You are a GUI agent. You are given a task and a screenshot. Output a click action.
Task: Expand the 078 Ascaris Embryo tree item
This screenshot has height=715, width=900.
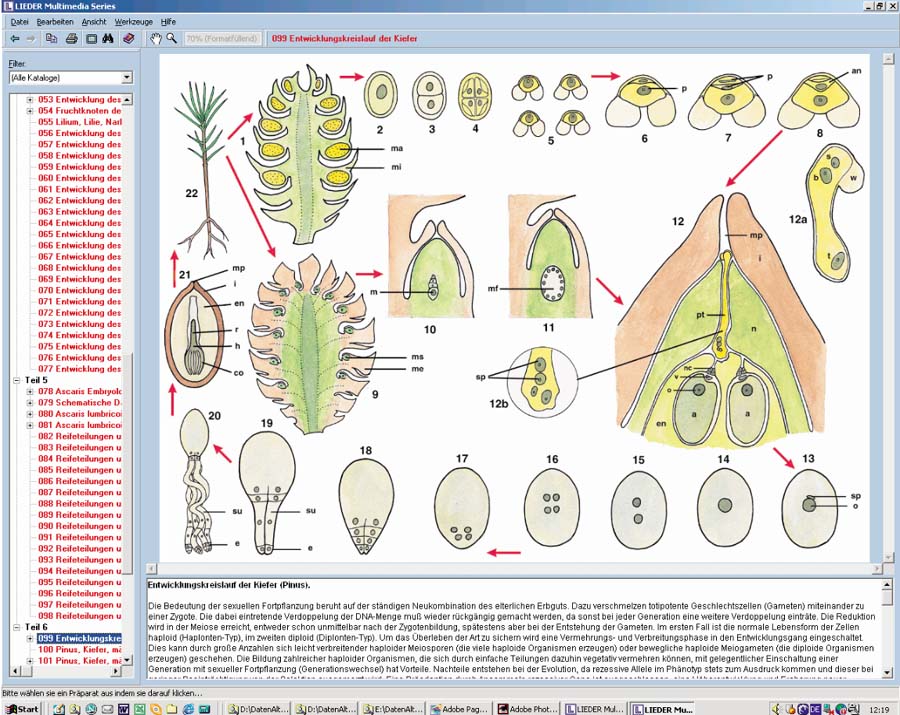pyautogui.click(x=30, y=391)
